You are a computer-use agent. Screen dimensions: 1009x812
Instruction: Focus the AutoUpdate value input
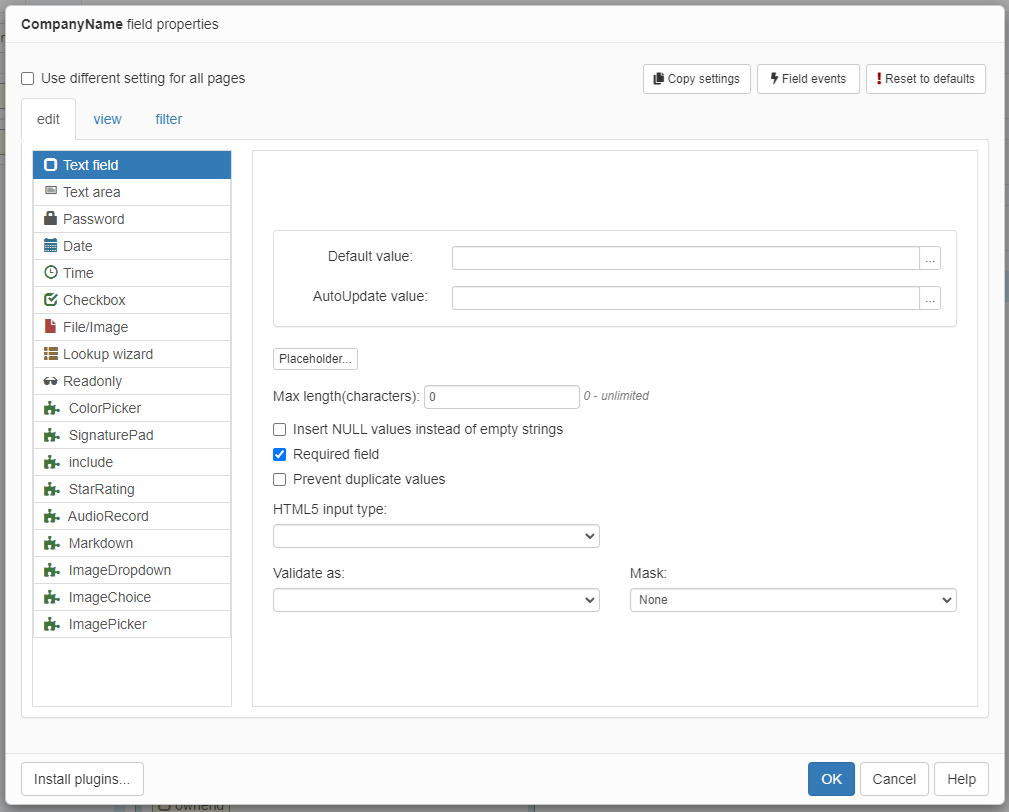pyautogui.click(x=685, y=298)
